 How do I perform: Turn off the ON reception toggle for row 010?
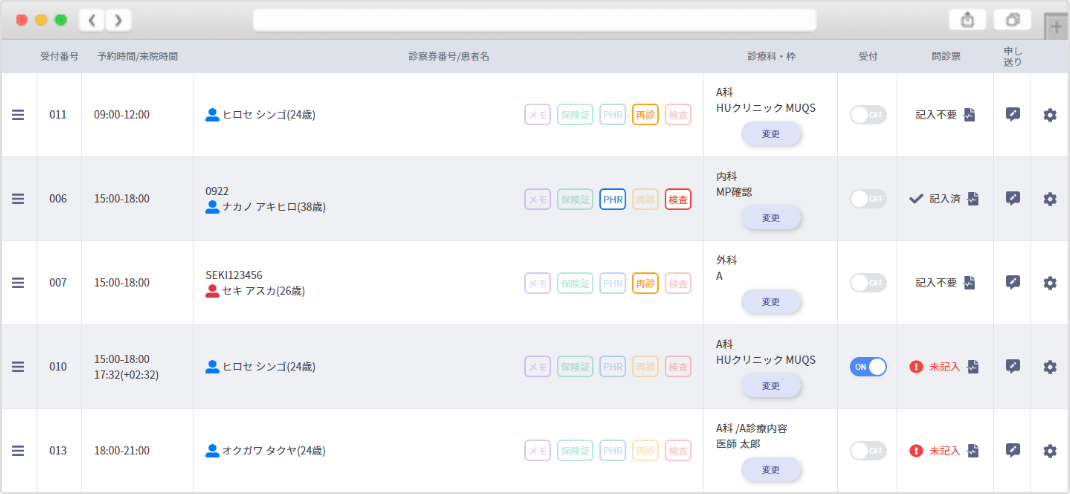click(868, 367)
